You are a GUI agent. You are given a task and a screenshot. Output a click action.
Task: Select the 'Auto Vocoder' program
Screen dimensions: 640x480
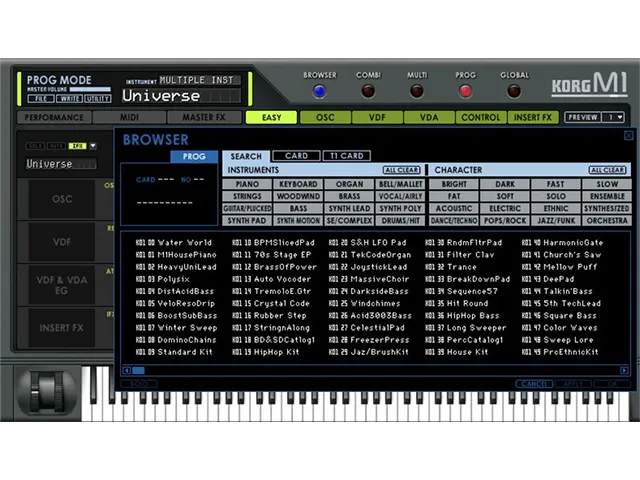point(271,279)
